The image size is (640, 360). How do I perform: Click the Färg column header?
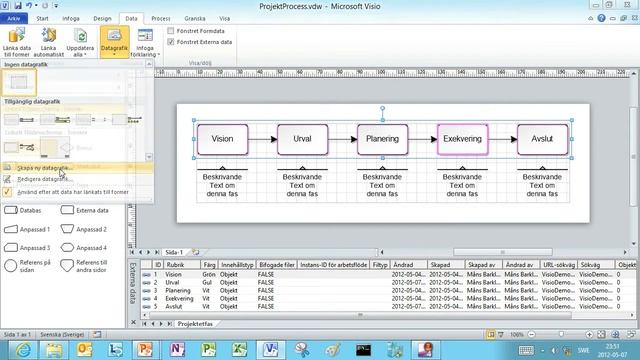point(209,265)
